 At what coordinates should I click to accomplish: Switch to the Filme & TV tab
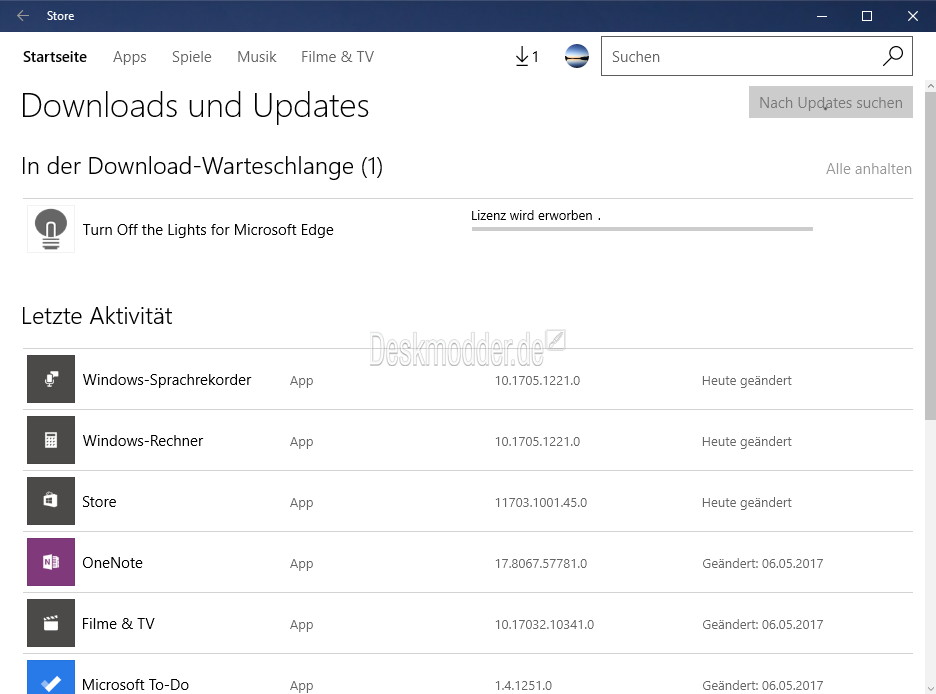[337, 57]
